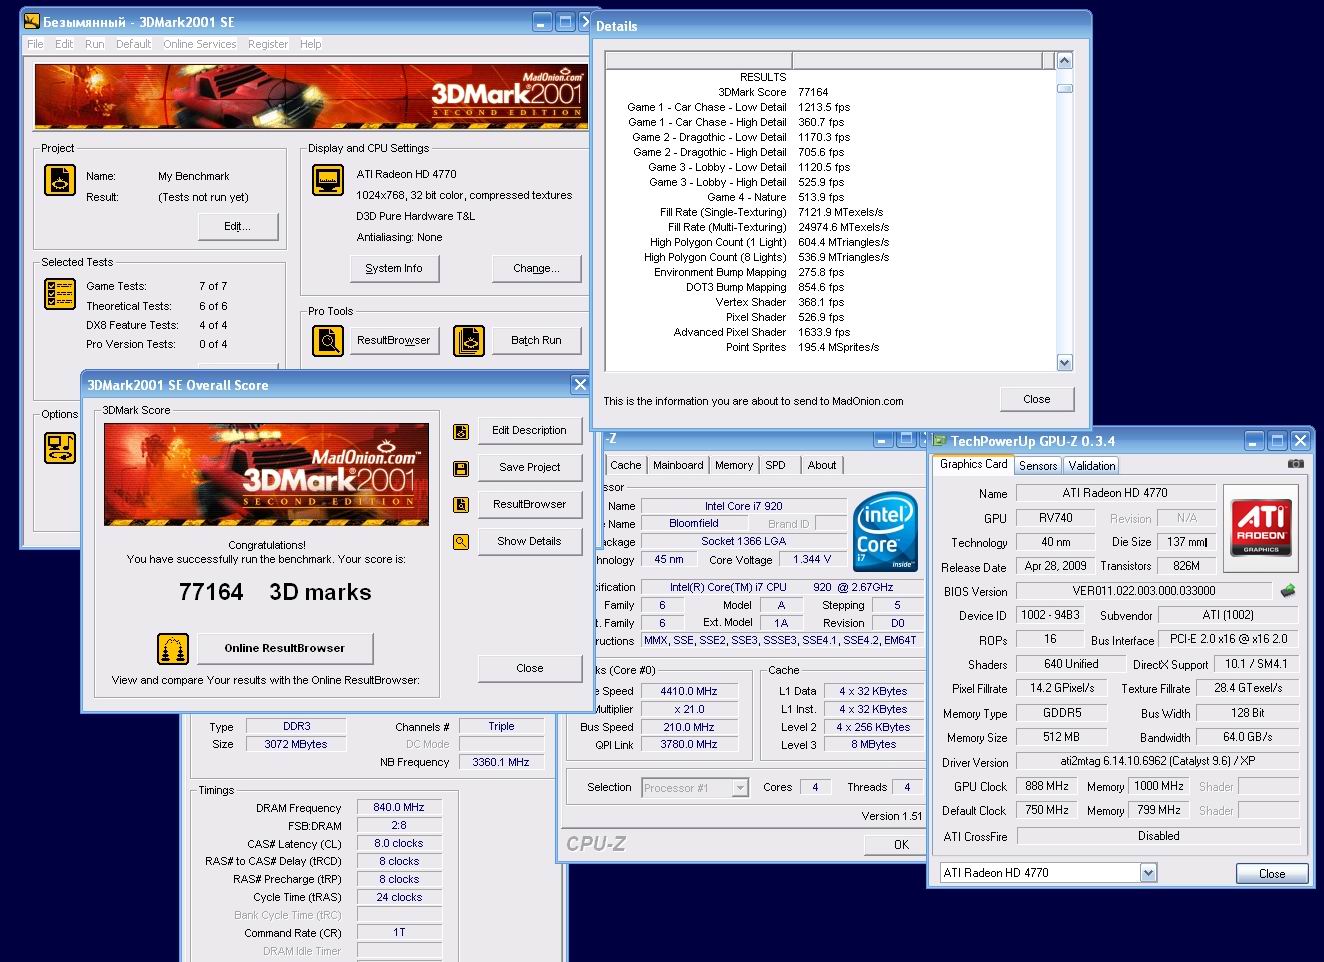Open the About tab in CPU-Z
Viewport: 1324px width, 962px height.
point(822,465)
